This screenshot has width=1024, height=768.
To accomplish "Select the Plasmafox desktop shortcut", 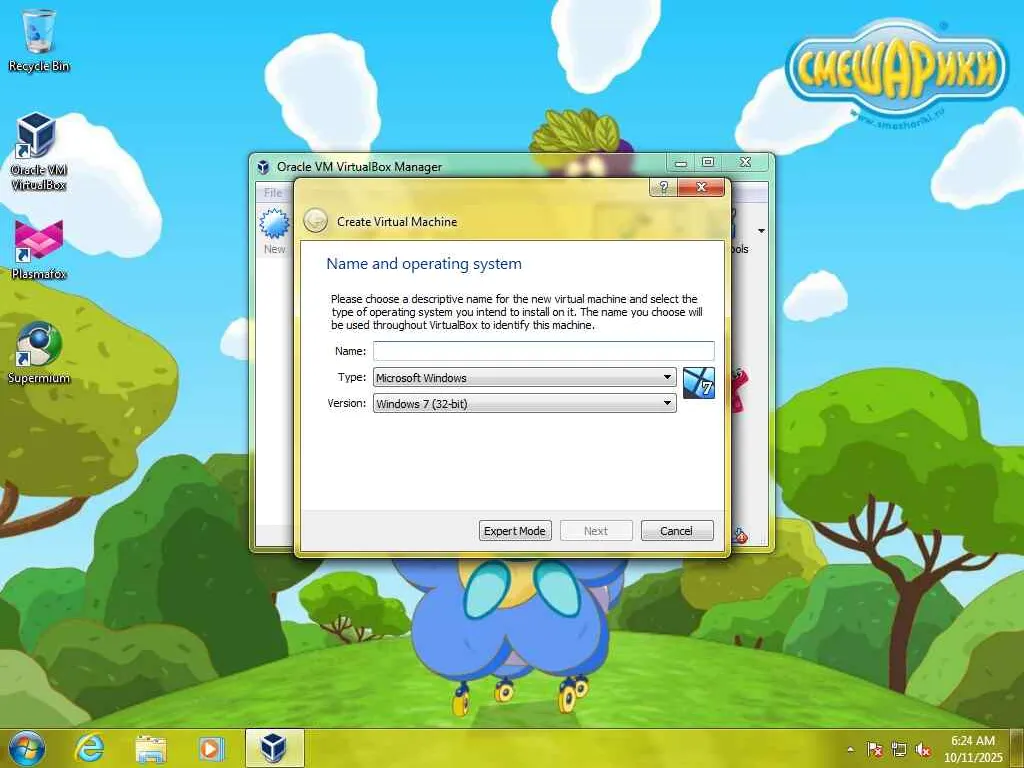I will point(39,249).
